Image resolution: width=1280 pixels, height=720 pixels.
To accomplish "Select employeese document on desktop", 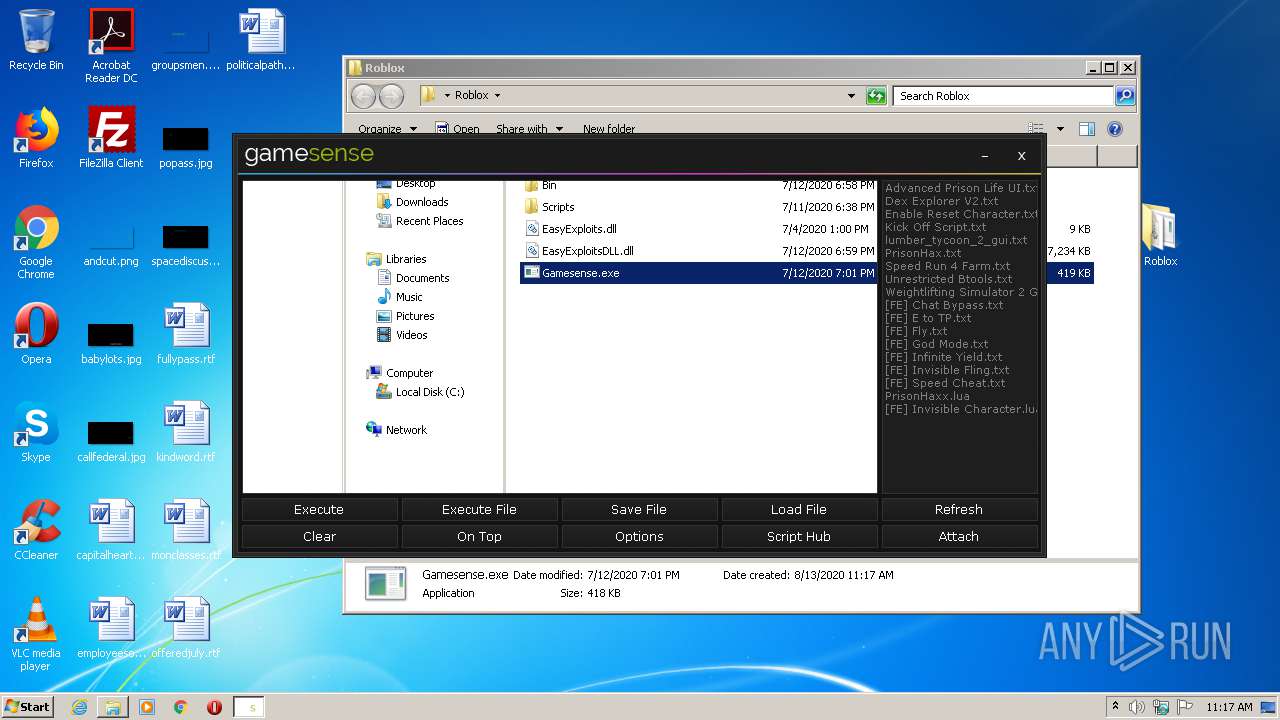I will pos(111,628).
